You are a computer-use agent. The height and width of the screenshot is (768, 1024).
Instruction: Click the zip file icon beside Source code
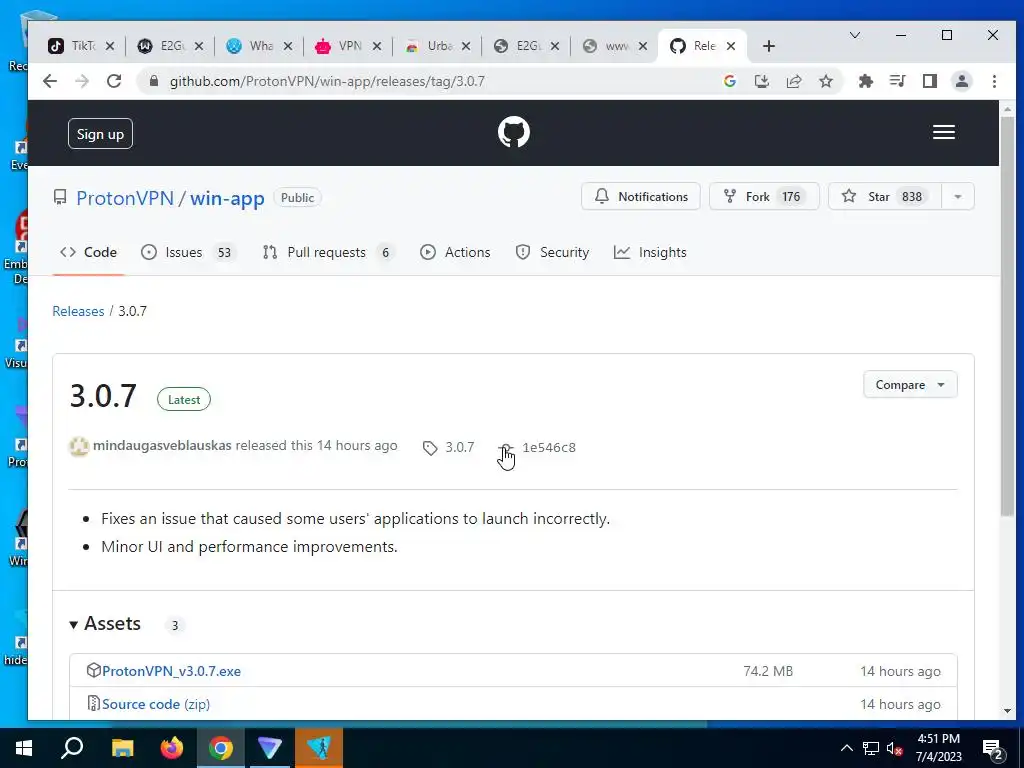coord(93,703)
